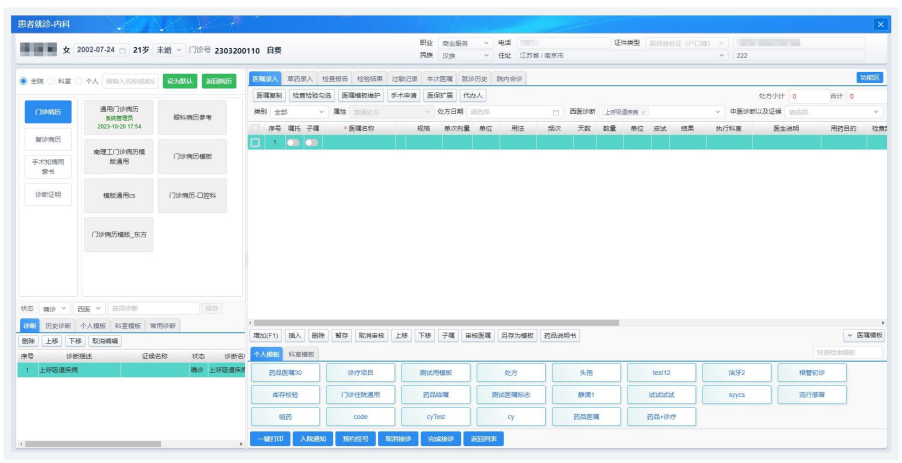902x463 pixels.
Task: Select the 诊断证明 category
Action: point(48,194)
